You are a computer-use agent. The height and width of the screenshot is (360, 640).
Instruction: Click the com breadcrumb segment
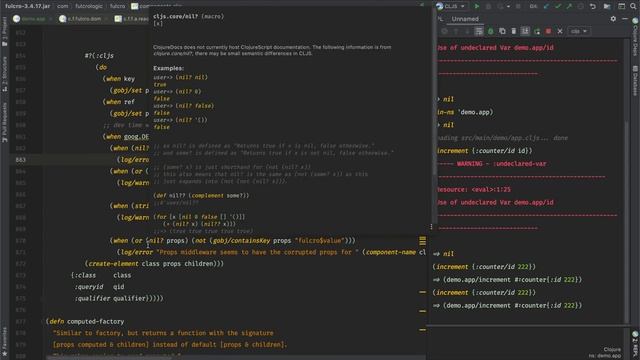pos(62,6)
